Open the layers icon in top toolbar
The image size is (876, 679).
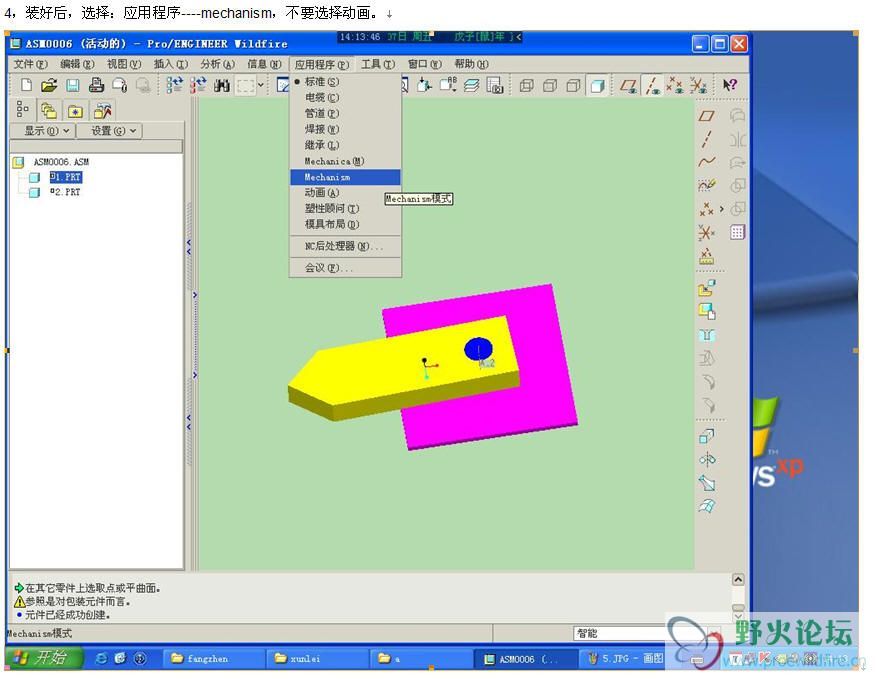click(x=471, y=86)
